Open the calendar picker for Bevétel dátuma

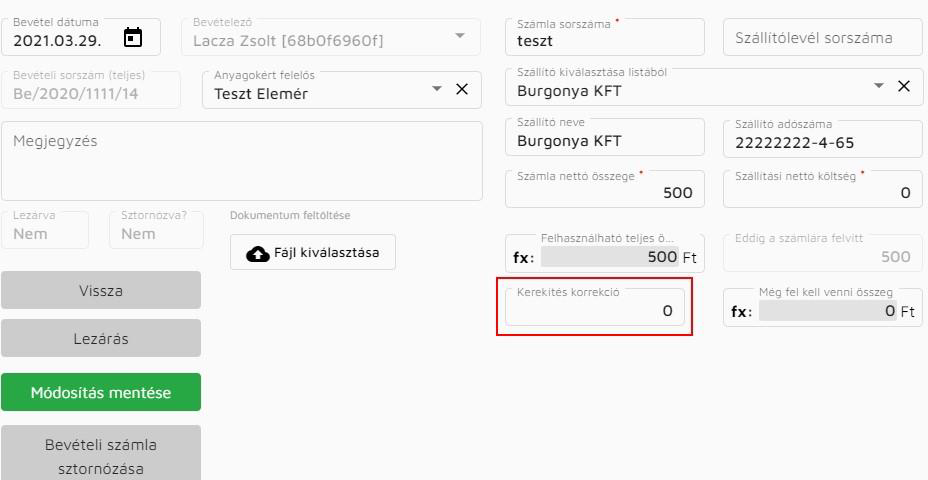point(133,37)
